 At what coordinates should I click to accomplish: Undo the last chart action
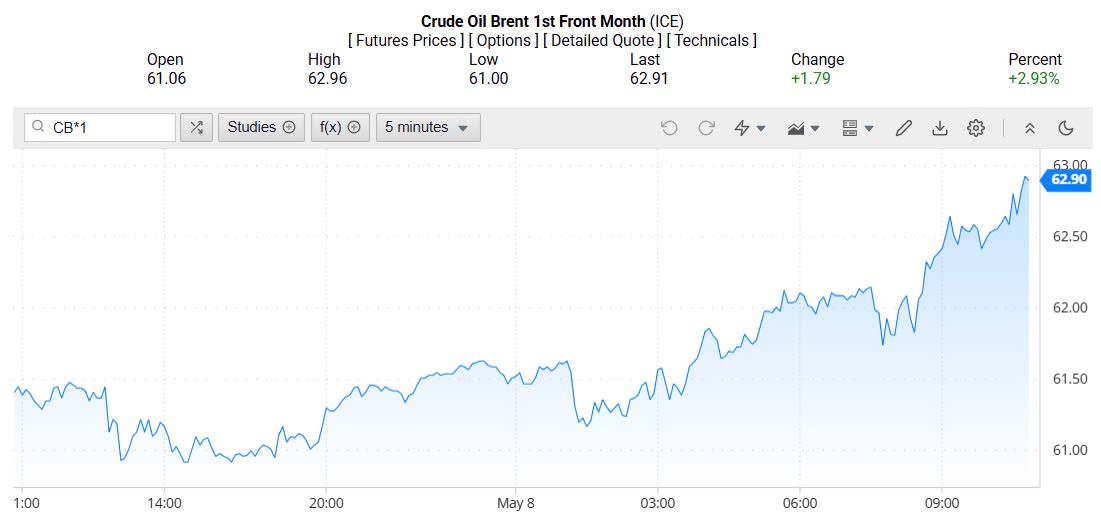tap(669, 128)
